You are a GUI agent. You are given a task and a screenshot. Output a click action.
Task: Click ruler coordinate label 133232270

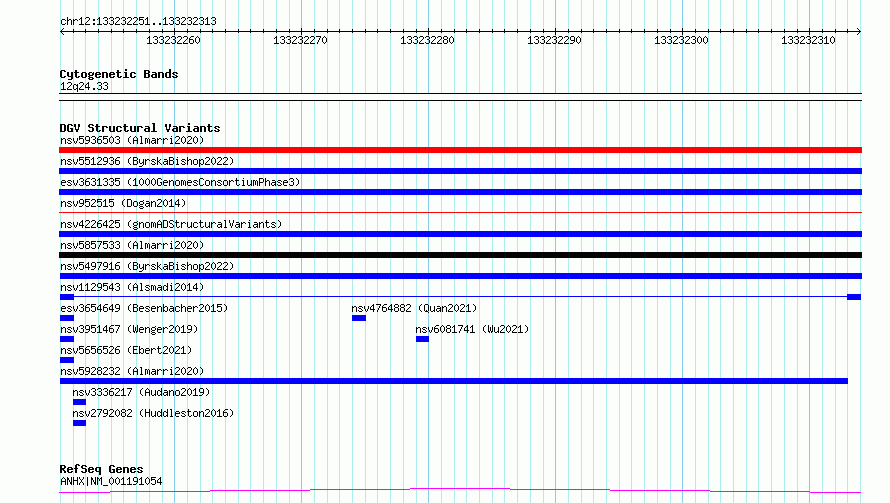pos(300,40)
